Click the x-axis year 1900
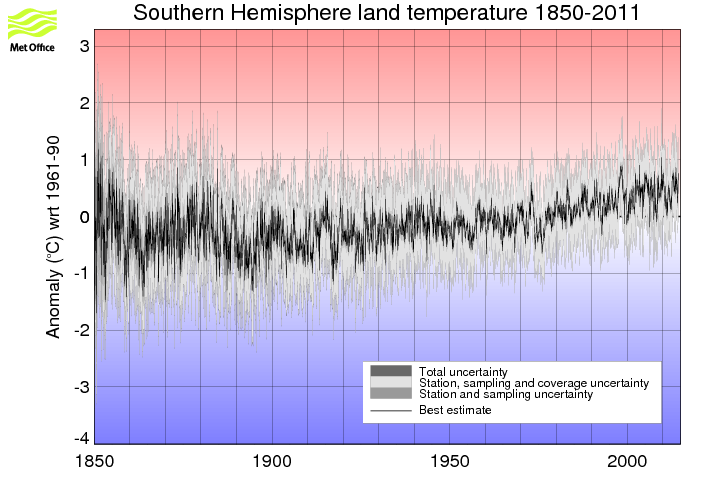The width and height of the screenshot is (708, 504). (x=272, y=462)
